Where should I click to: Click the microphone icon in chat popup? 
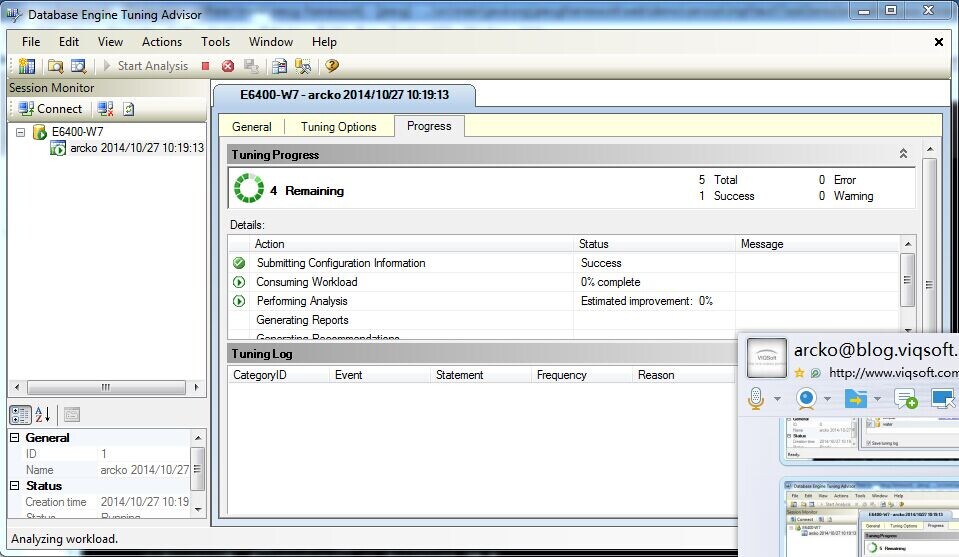[x=756, y=399]
